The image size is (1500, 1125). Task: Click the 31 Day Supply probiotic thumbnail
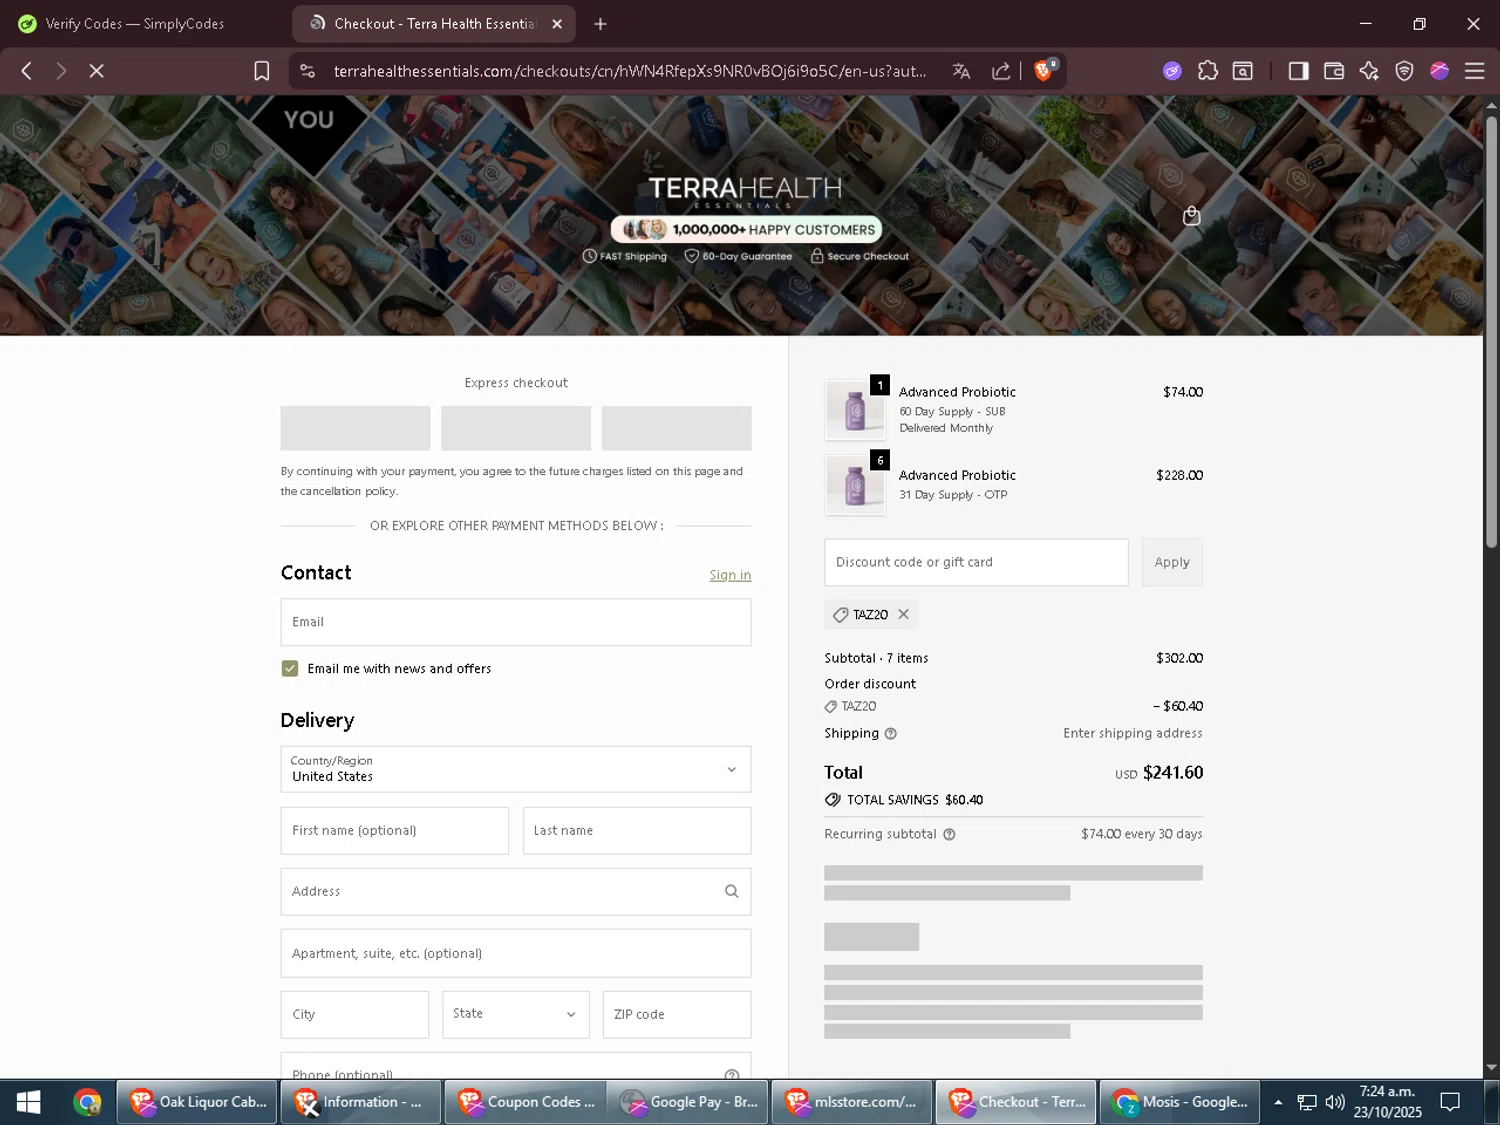(855, 485)
